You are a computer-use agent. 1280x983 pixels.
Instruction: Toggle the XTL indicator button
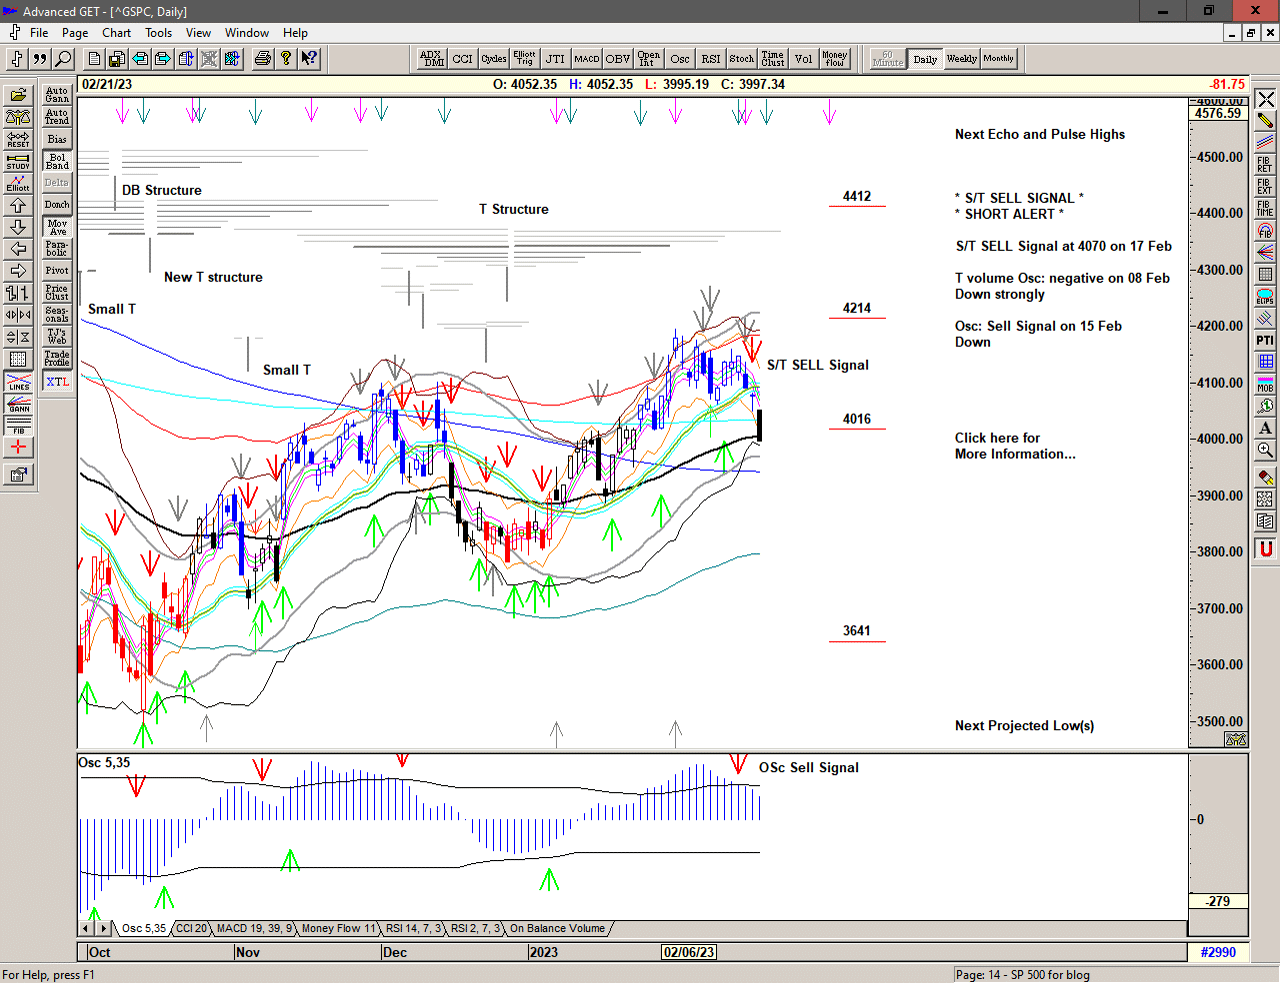(57, 382)
